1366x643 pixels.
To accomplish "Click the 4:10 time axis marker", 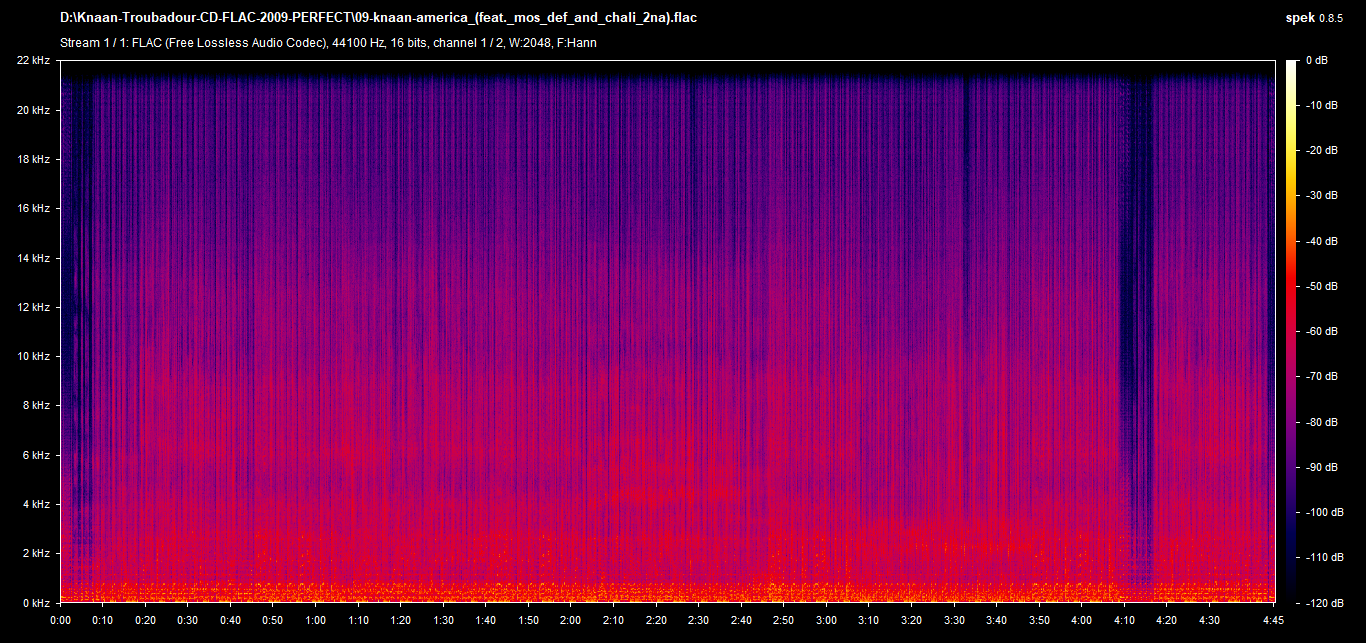I will (1125, 620).
